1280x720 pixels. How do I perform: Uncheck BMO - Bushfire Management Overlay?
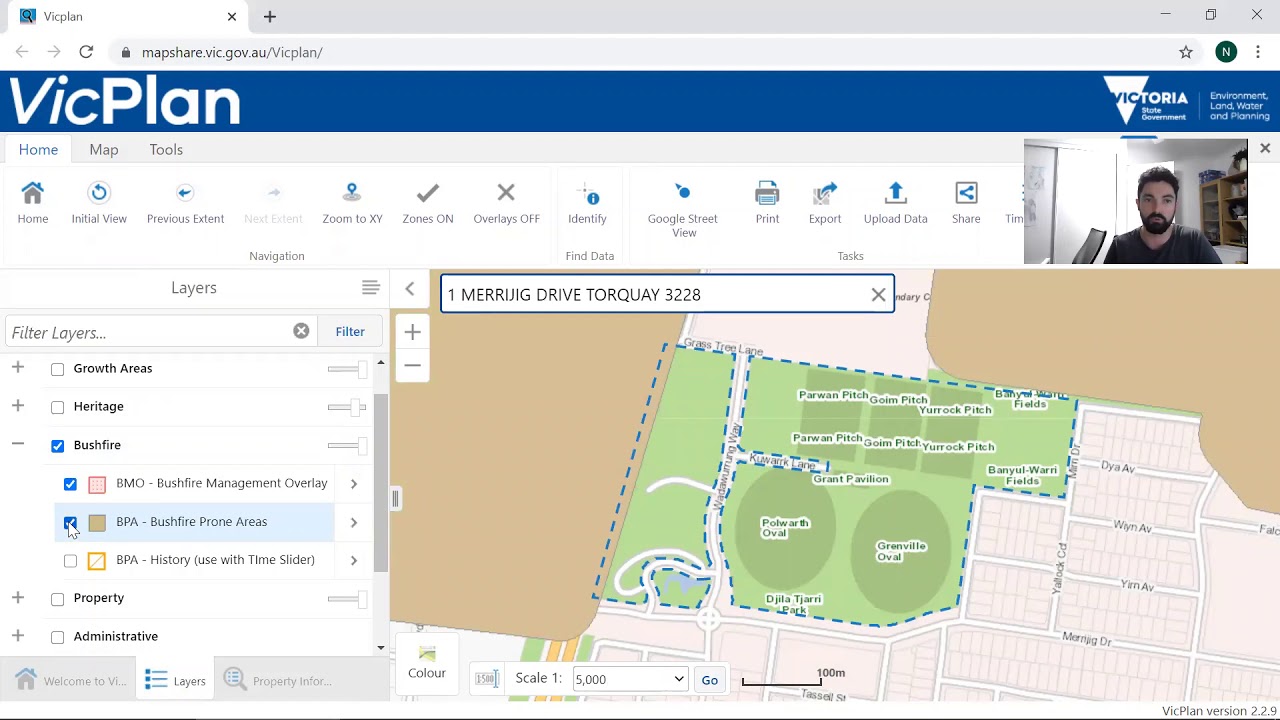(x=70, y=484)
